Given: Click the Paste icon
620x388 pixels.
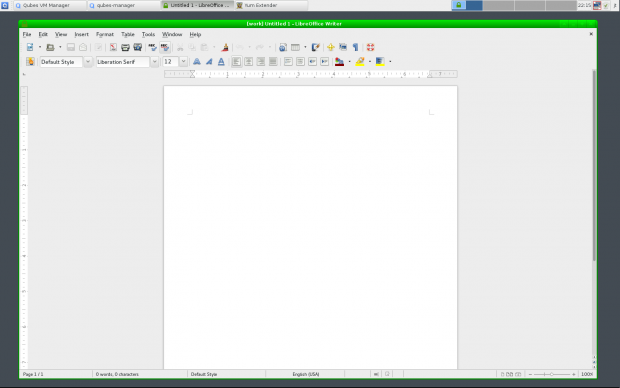Looking at the screenshot, I should [204, 47].
